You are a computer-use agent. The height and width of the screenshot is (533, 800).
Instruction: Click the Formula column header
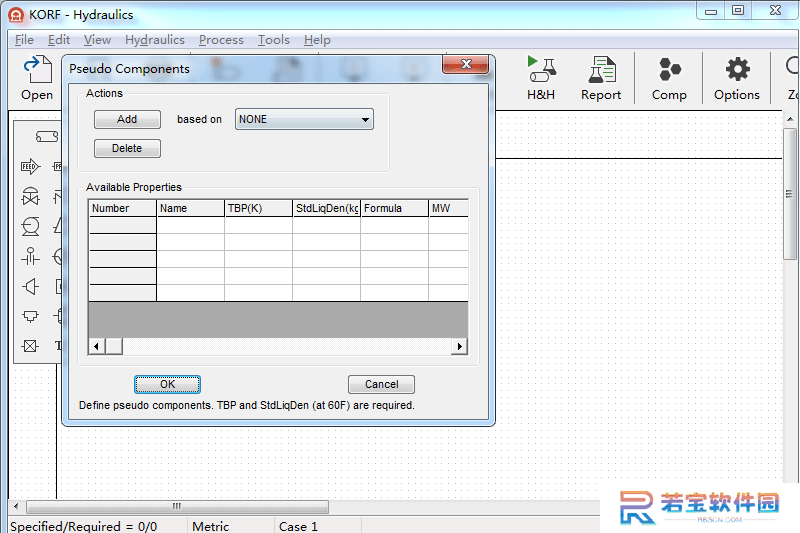[394, 208]
